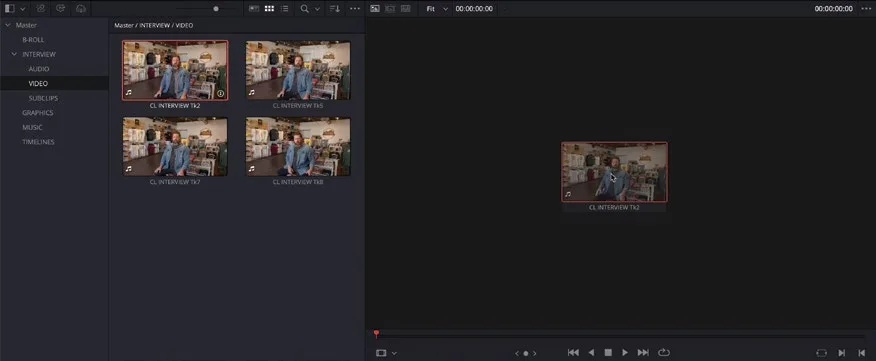Open the Fit zoom dropdown
876x361 pixels.
point(437,9)
